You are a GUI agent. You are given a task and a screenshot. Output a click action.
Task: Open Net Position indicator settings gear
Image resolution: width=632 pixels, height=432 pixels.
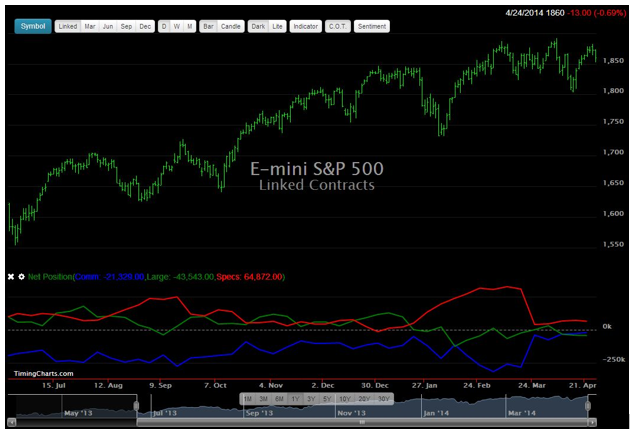point(21,276)
